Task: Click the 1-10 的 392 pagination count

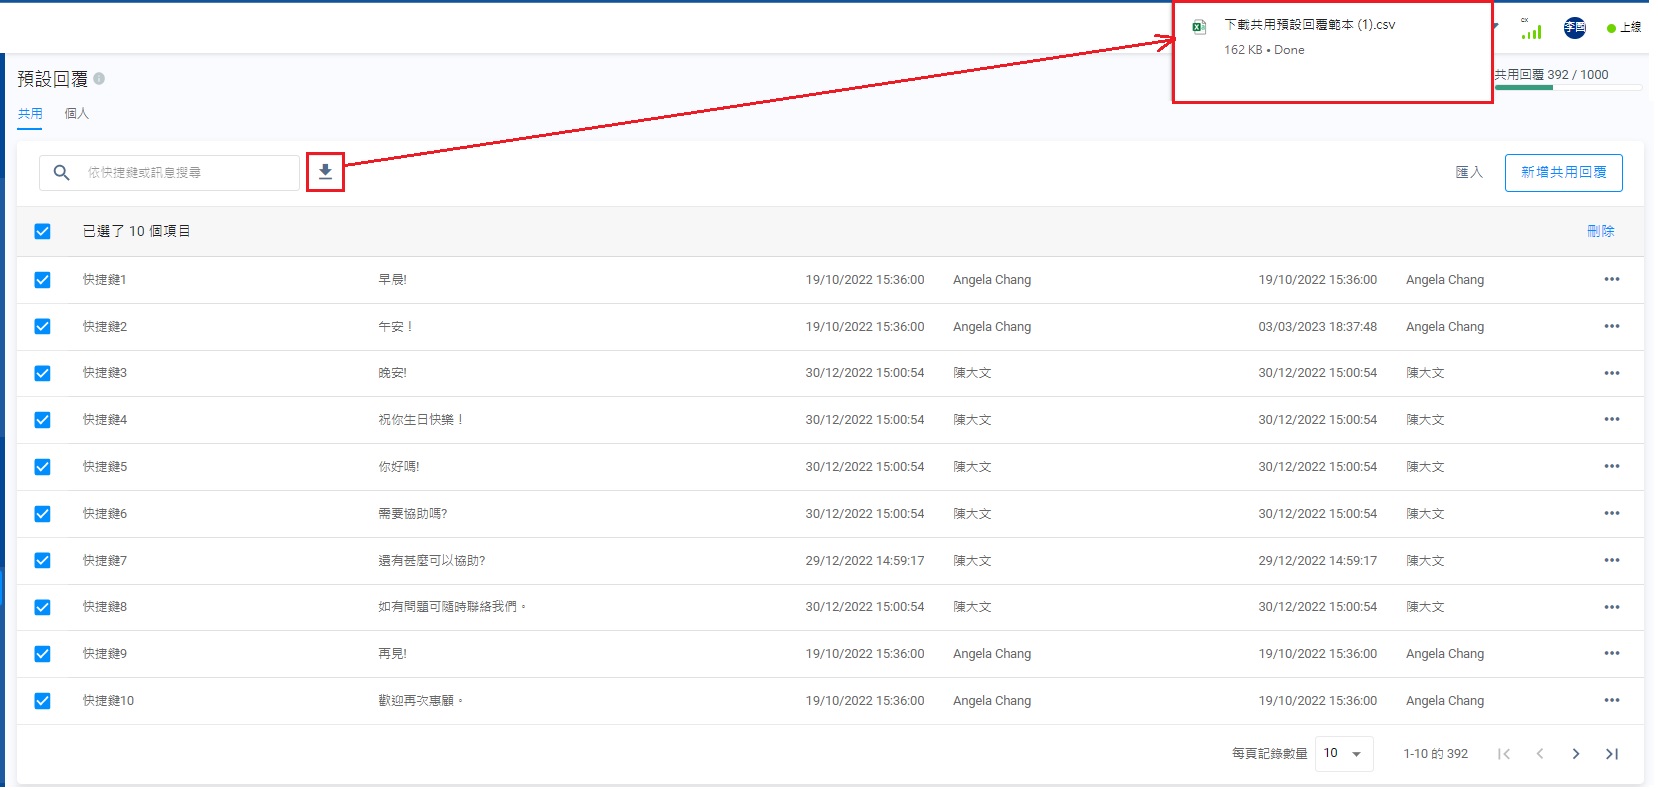Action: (x=1436, y=754)
